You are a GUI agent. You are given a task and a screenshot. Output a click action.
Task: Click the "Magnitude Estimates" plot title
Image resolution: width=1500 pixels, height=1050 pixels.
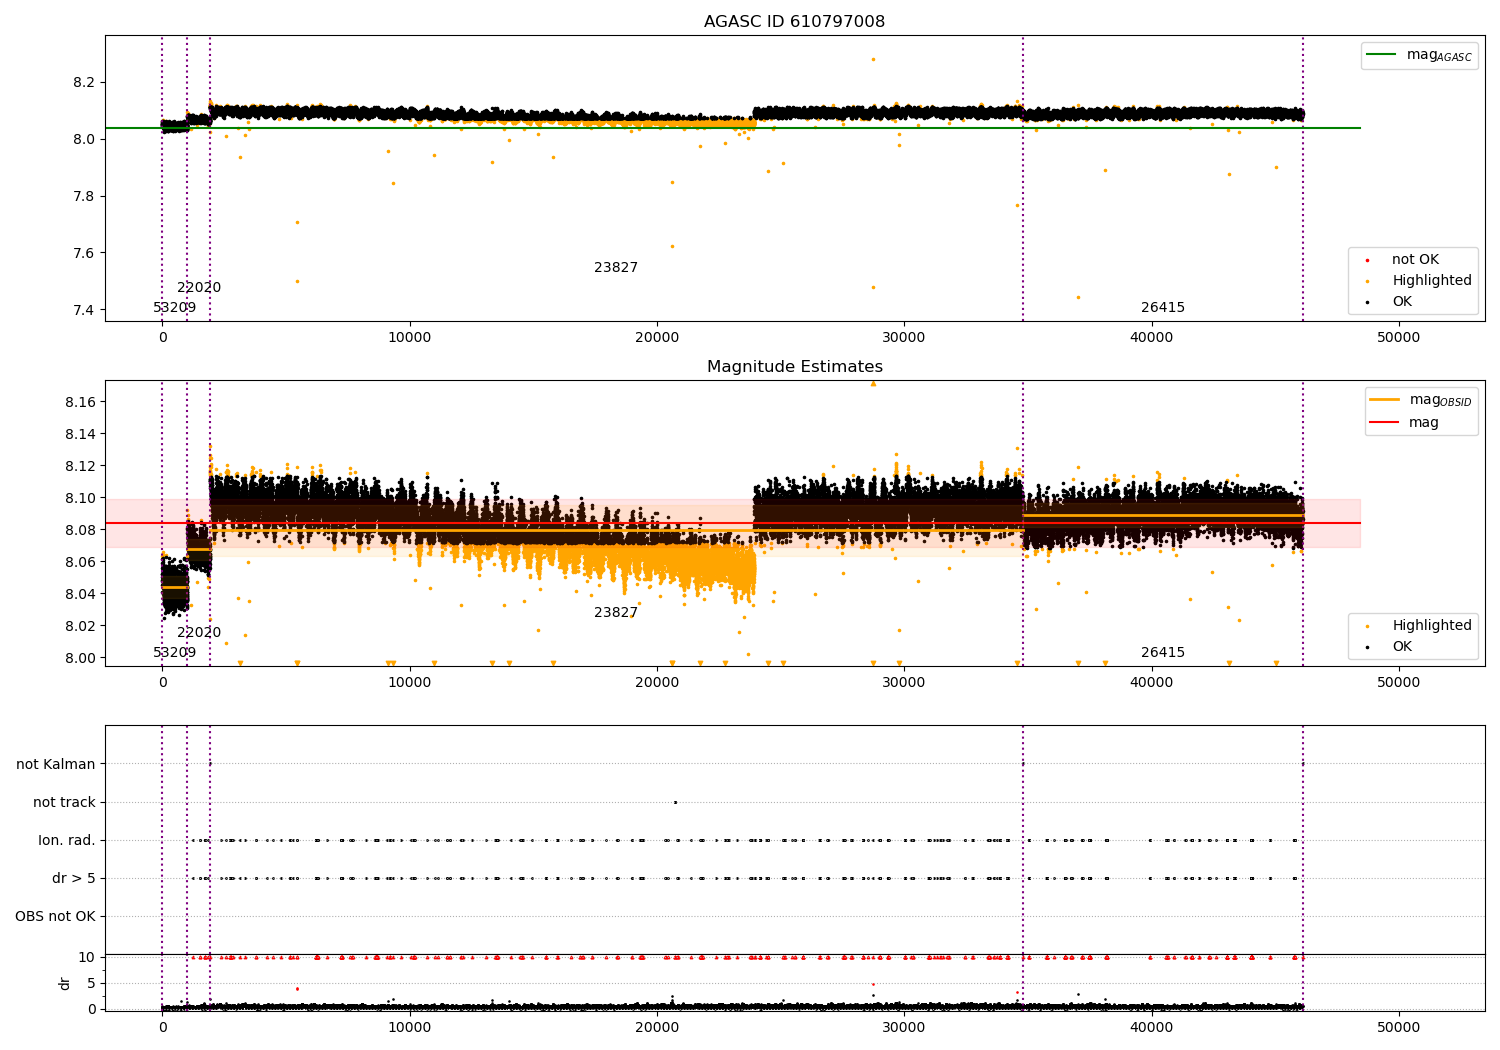click(x=794, y=367)
